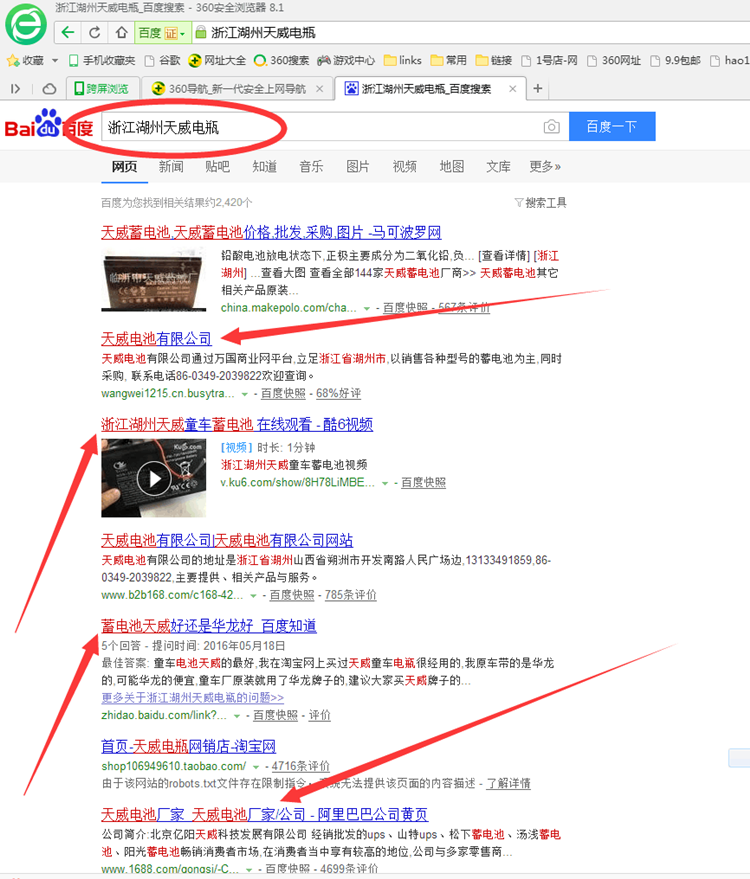Click the sidebar toggle icon left of tabs
Viewport: 750px width, 879px height.
coord(15,89)
